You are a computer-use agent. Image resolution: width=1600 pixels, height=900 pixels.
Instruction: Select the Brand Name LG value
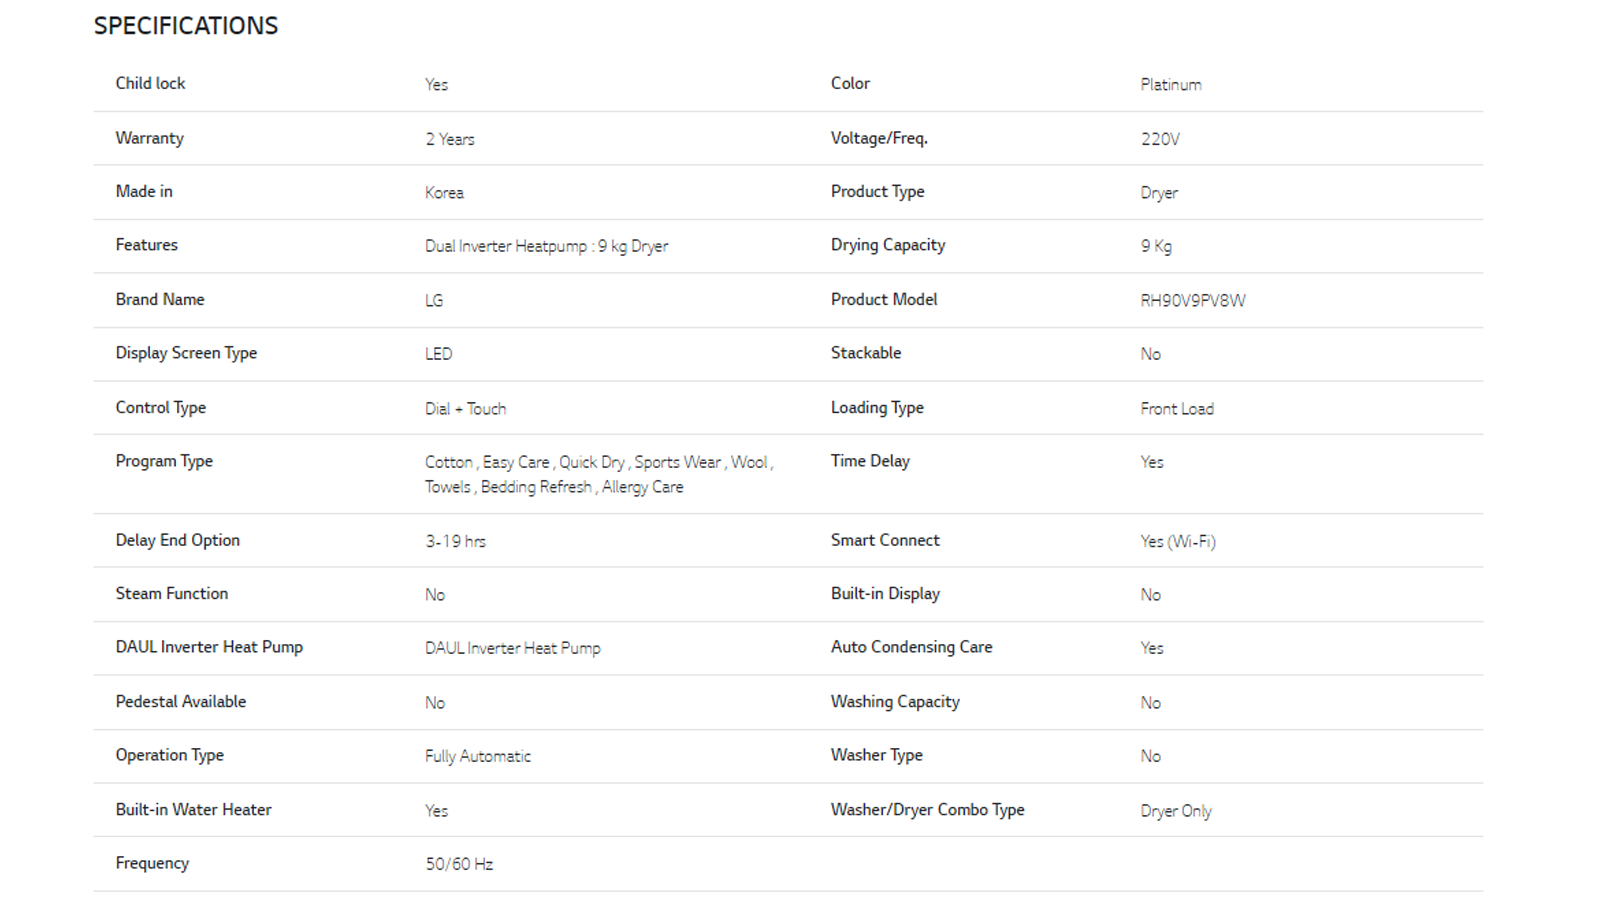[434, 300]
